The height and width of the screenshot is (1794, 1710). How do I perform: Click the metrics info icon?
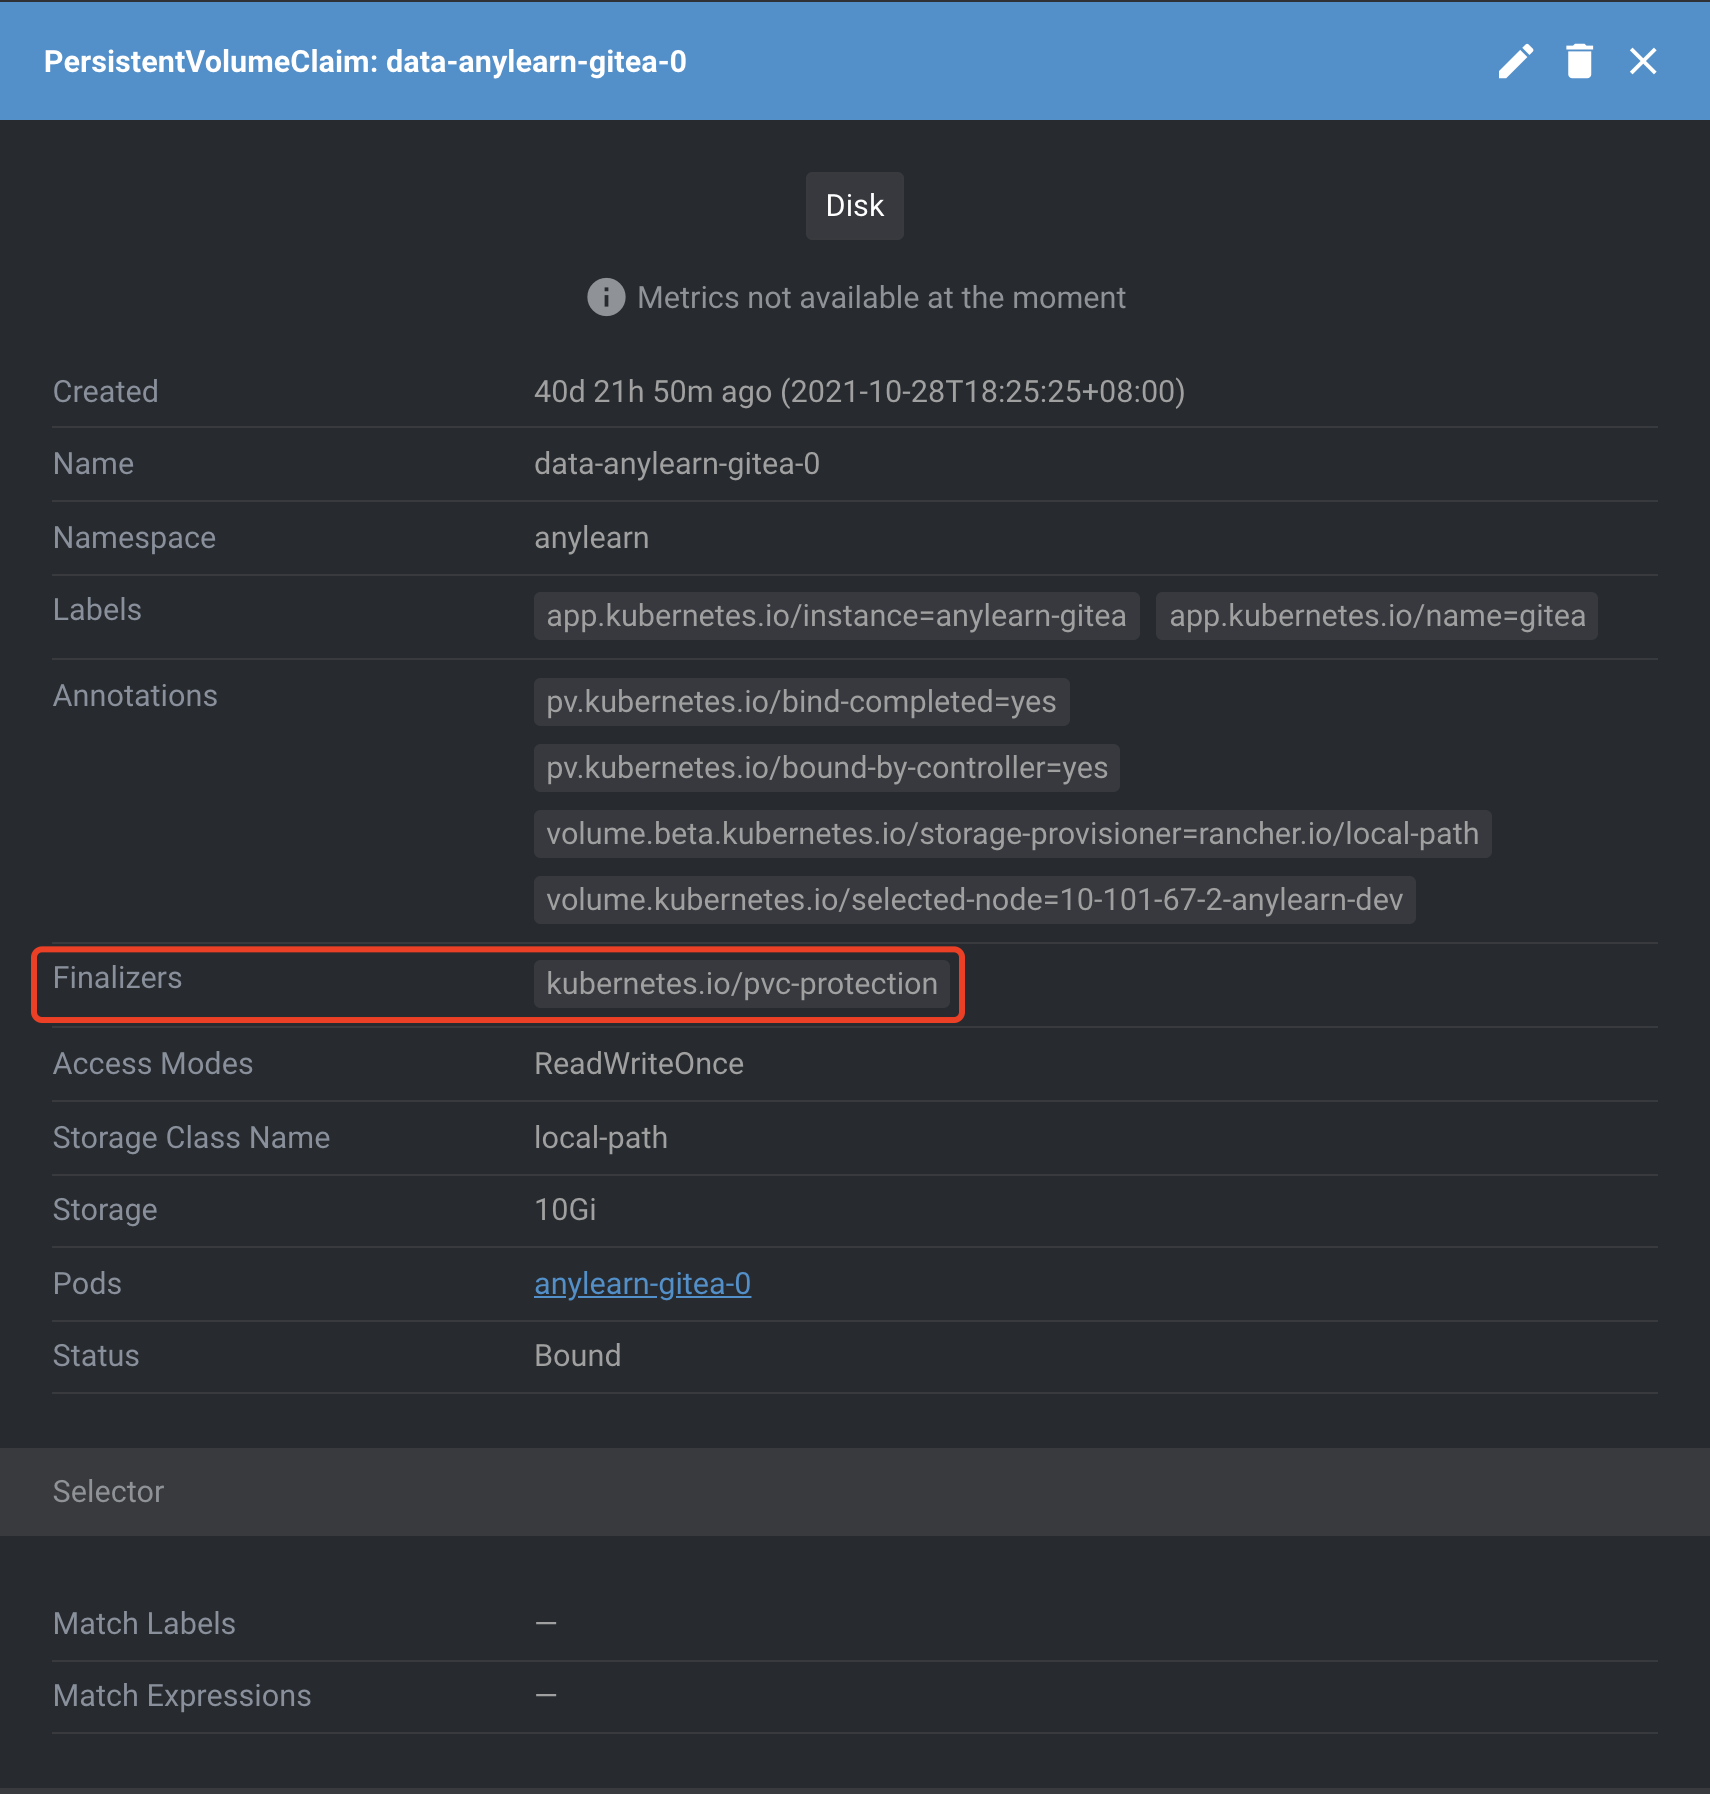(x=606, y=297)
